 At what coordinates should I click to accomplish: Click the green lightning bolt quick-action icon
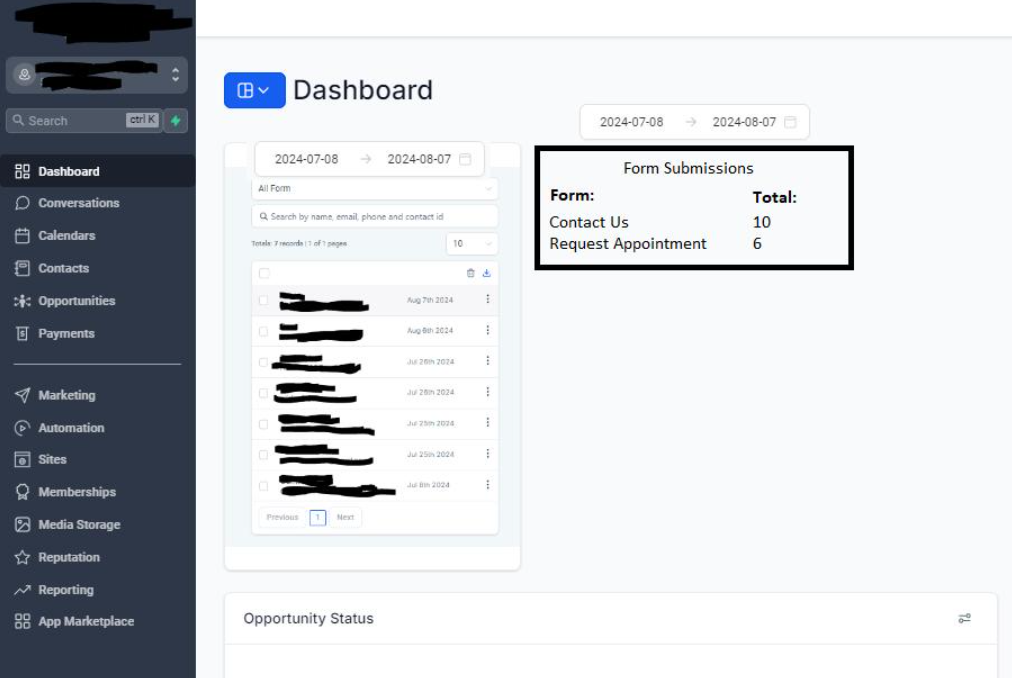(x=176, y=121)
